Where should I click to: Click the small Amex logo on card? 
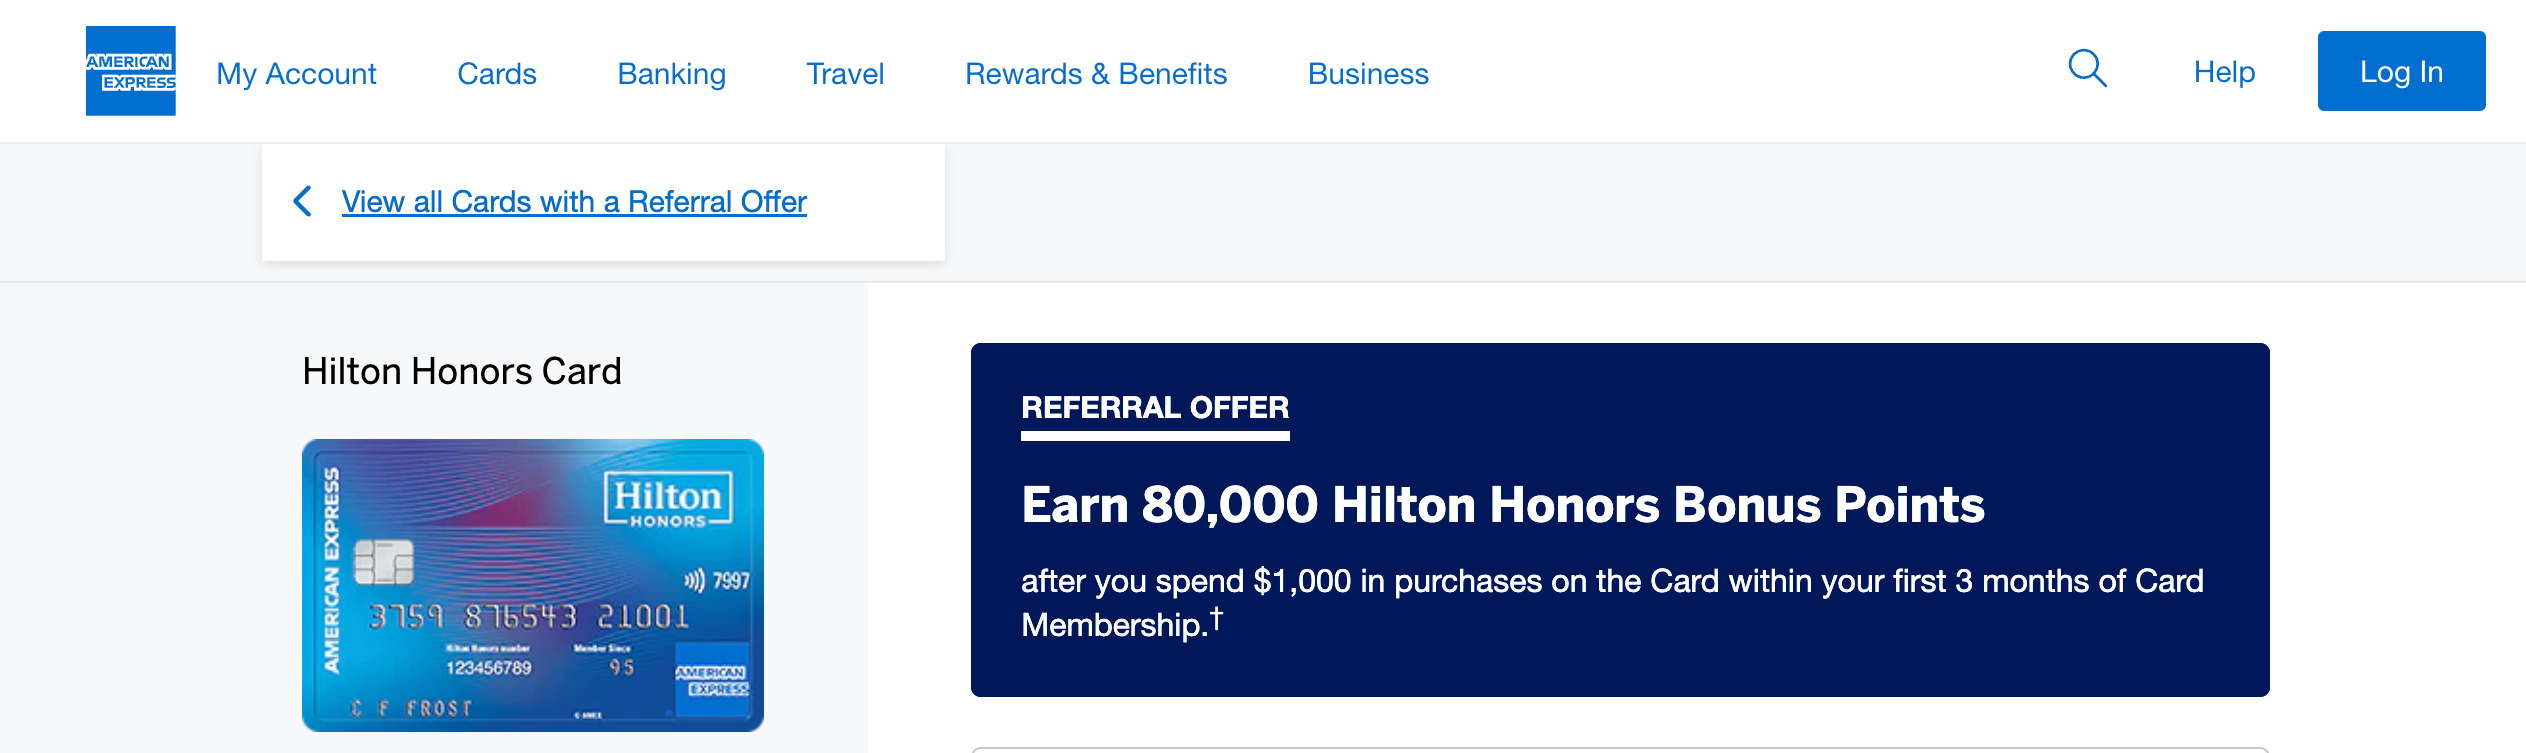click(712, 680)
